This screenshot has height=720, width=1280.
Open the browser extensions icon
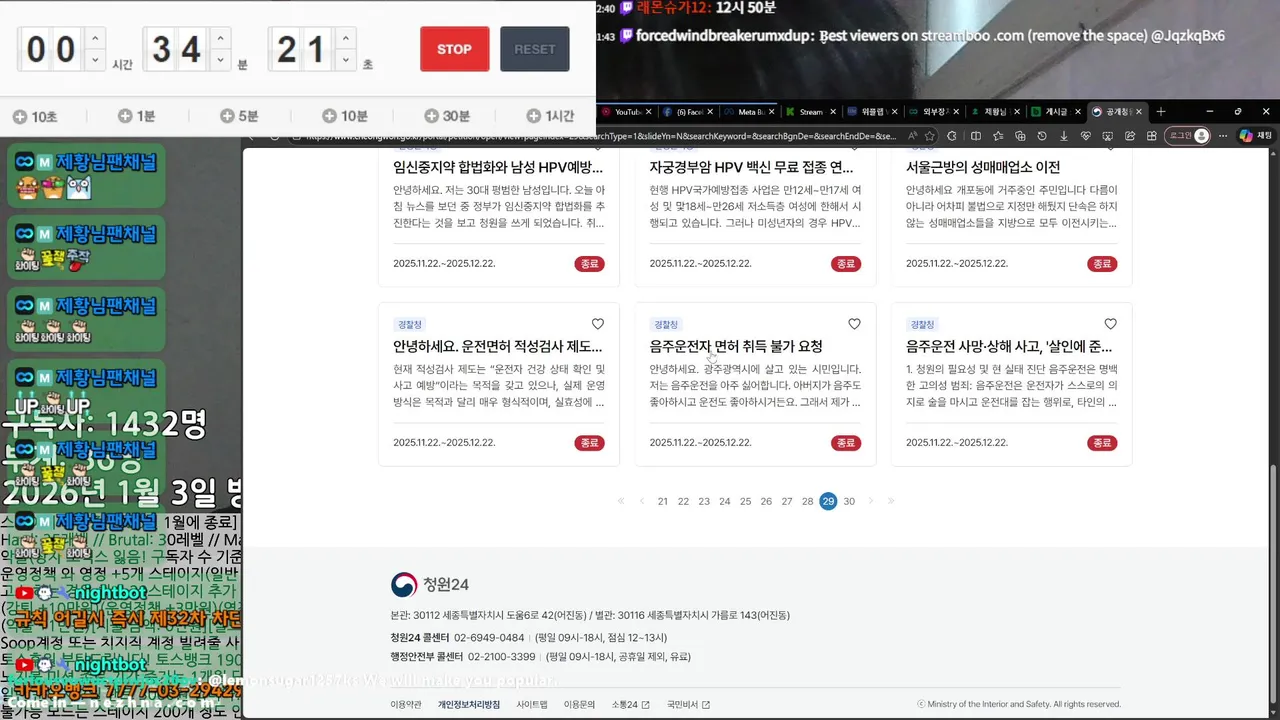pyautogui.click(x=951, y=136)
